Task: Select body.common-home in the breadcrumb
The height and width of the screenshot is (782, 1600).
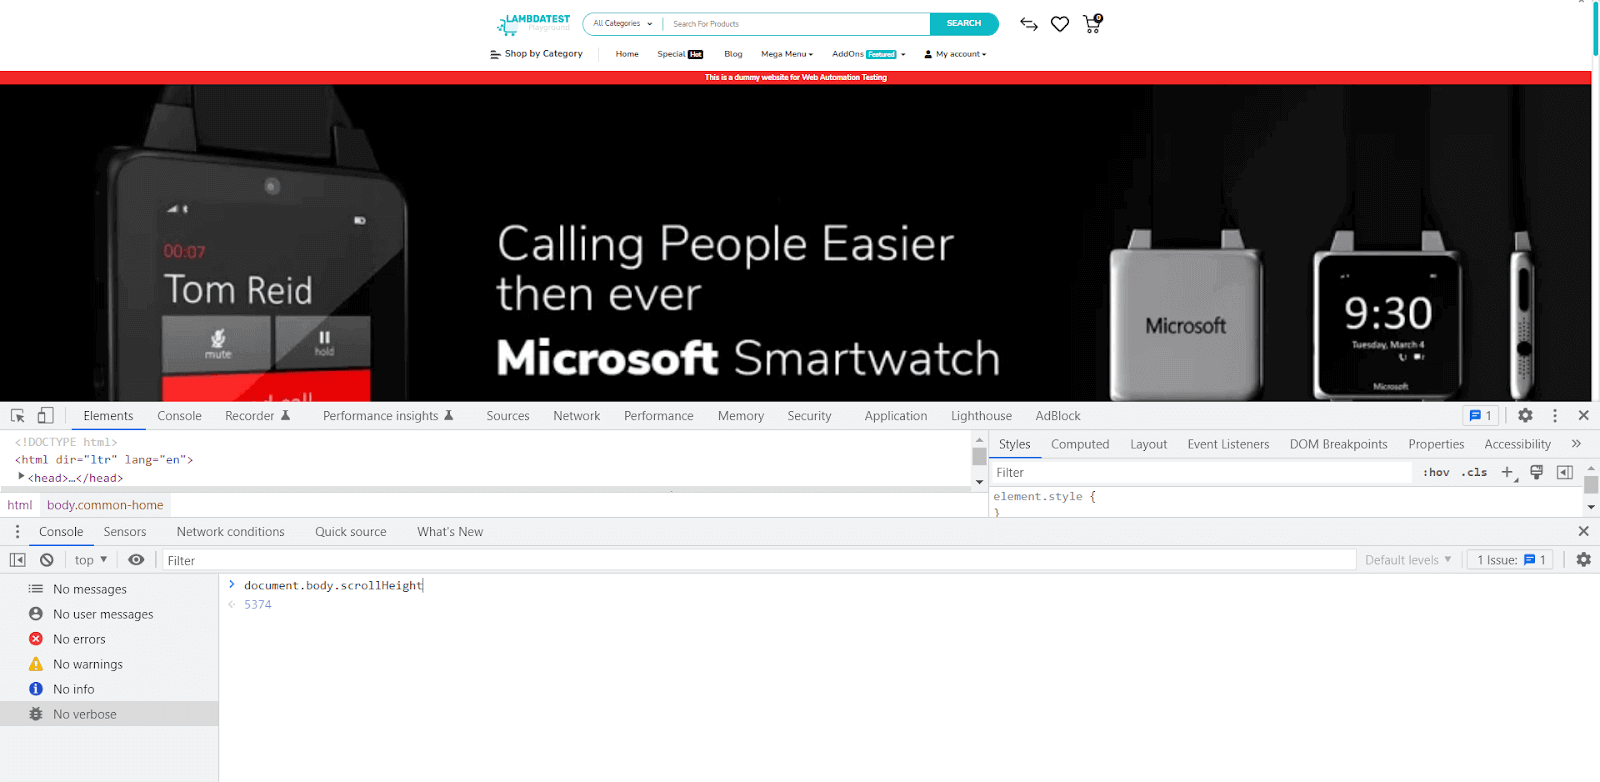Action: (105, 505)
